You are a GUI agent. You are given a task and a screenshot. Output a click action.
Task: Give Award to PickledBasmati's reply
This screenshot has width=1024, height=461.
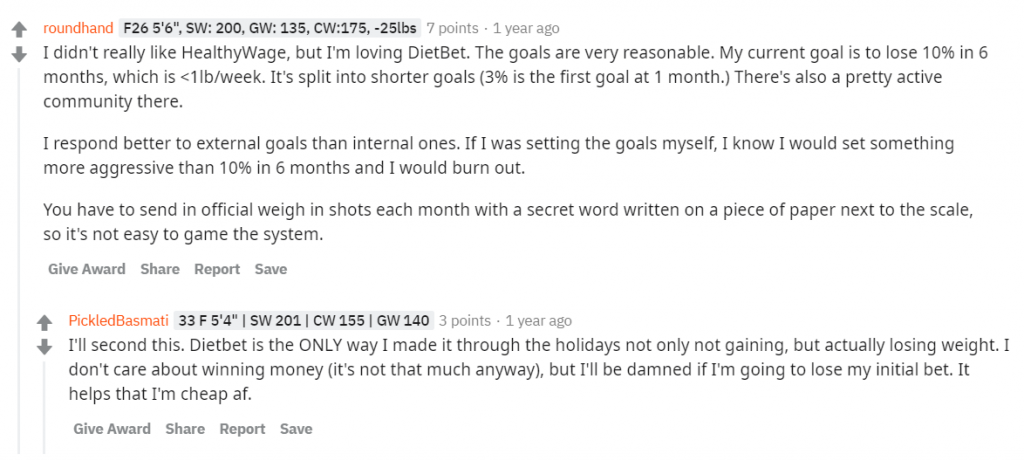112,429
